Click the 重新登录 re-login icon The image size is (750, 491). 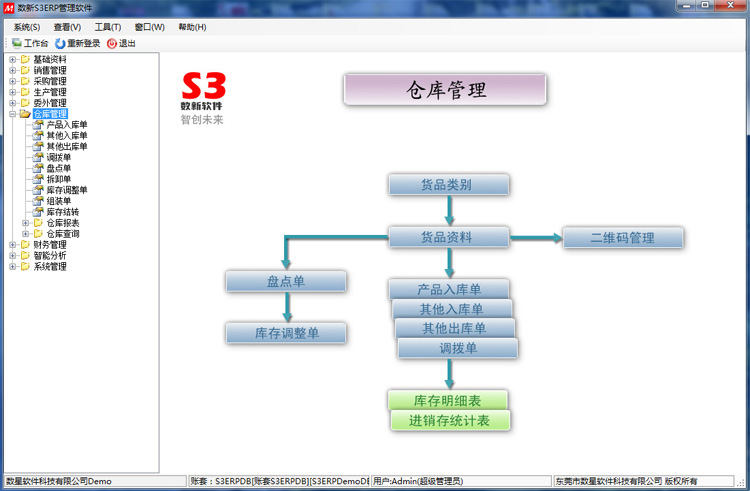point(60,44)
